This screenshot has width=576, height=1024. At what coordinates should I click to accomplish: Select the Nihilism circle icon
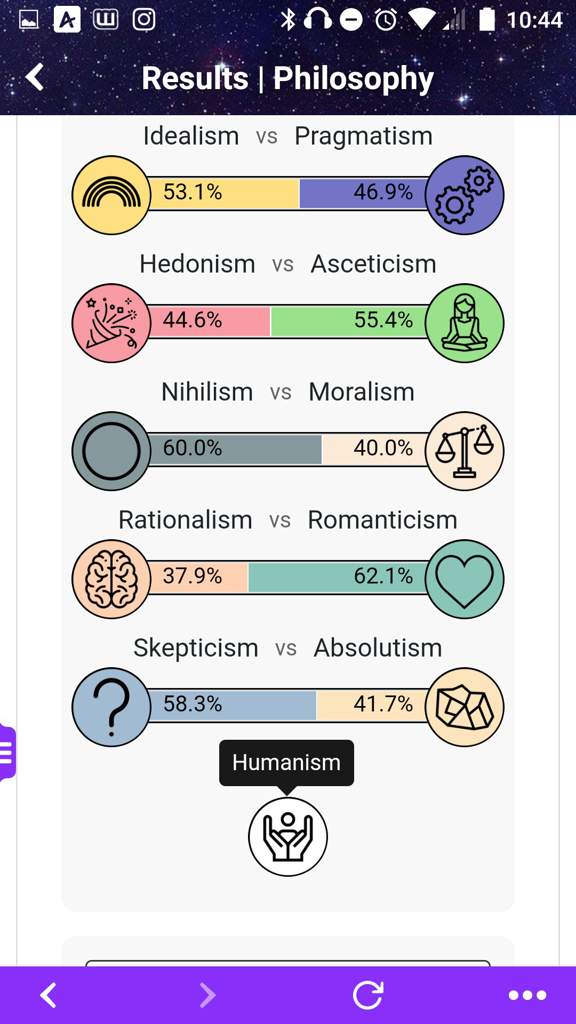112,451
